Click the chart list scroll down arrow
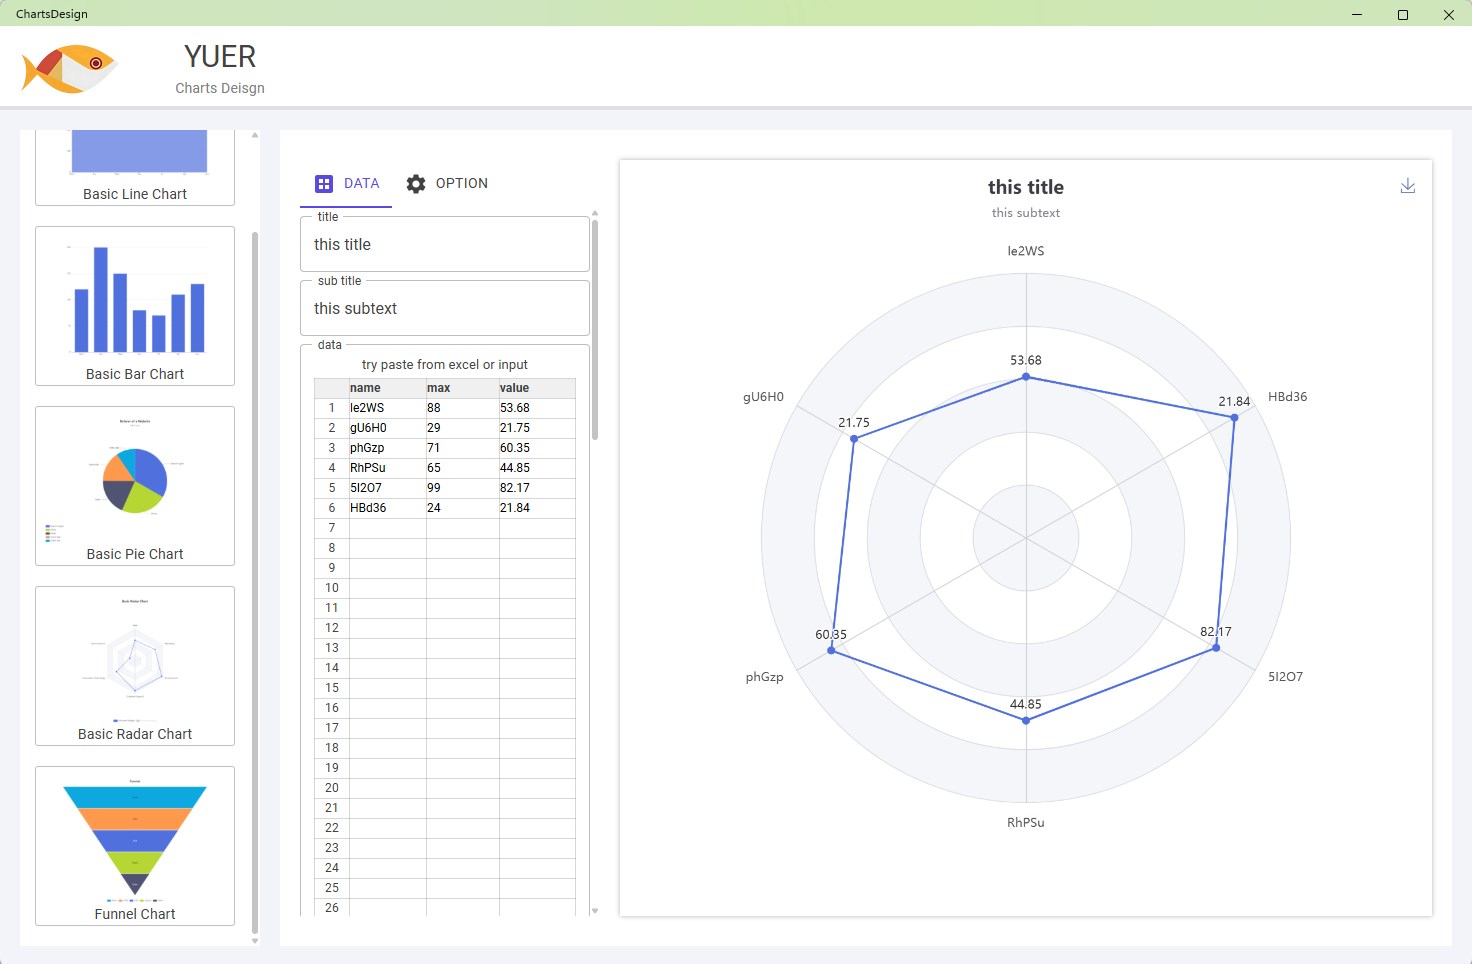This screenshot has height=964, width=1472. click(x=255, y=941)
